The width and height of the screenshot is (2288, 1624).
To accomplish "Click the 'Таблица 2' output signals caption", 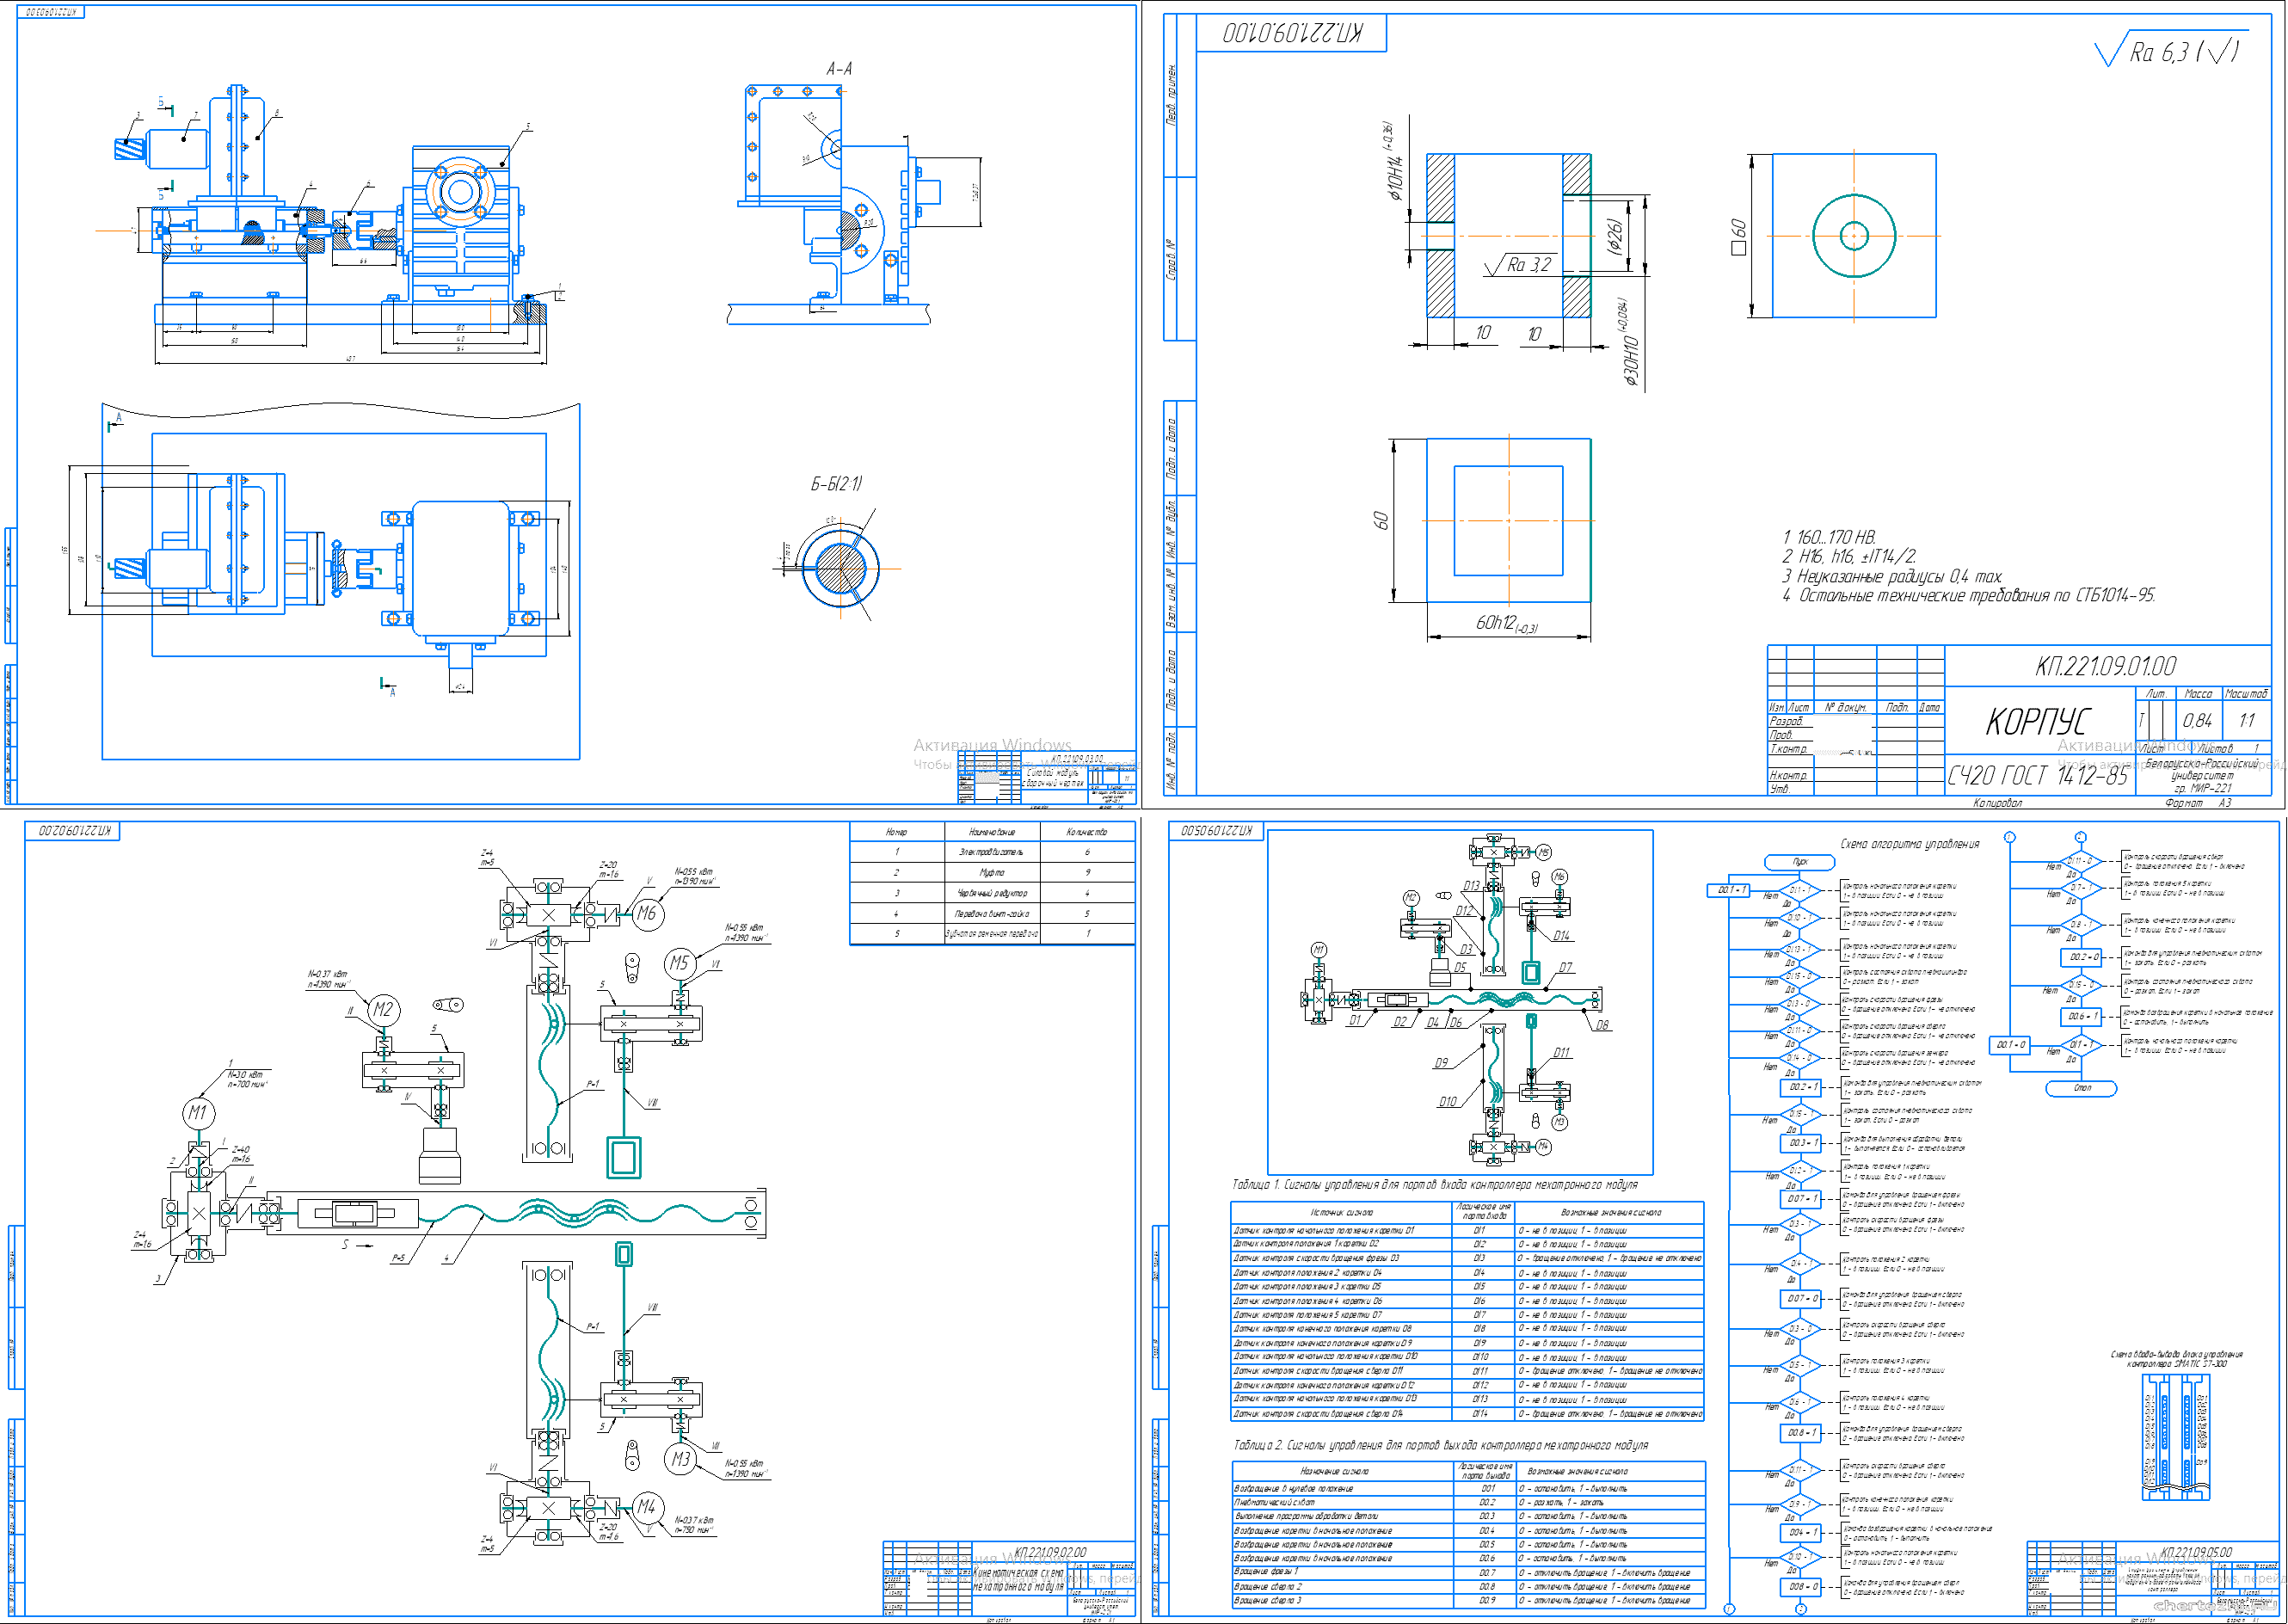I will coord(1440,1445).
